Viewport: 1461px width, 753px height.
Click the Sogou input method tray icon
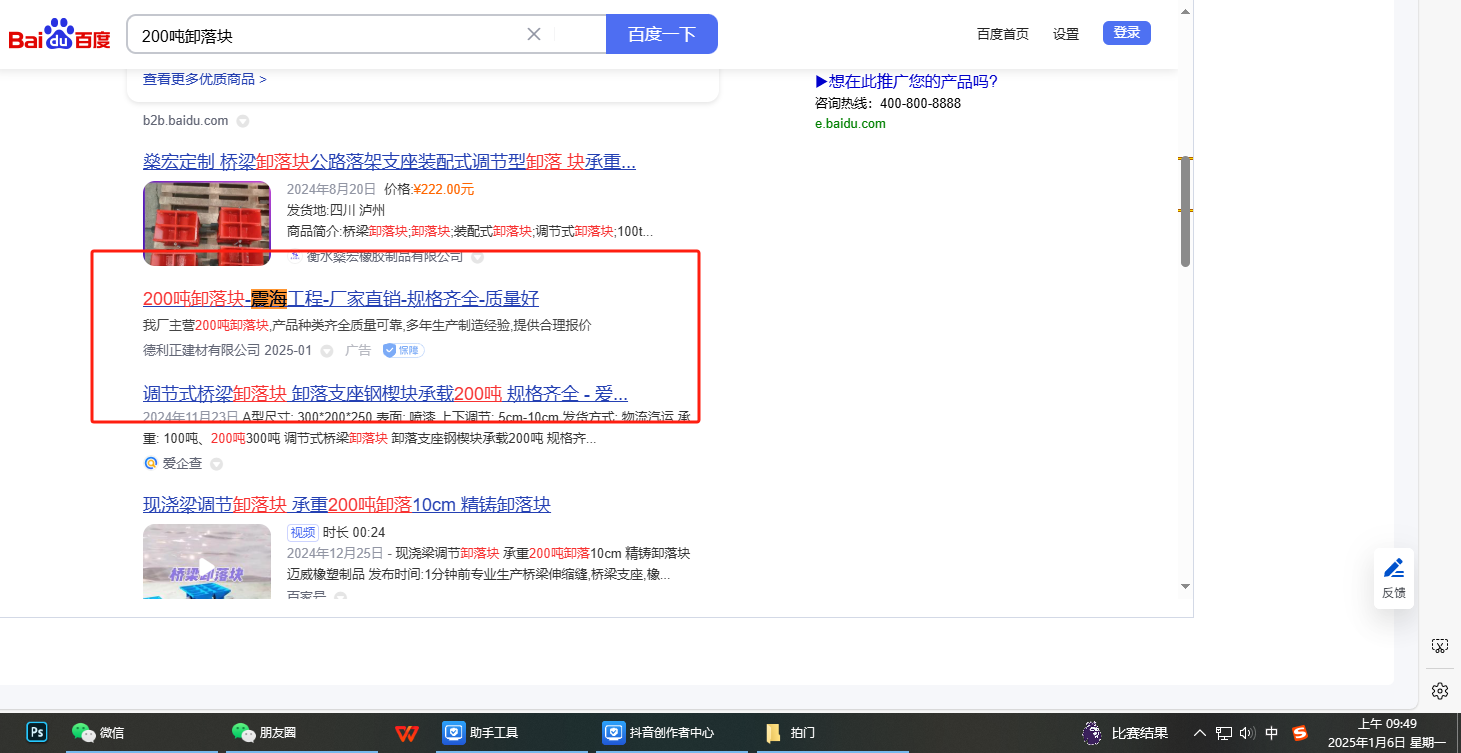click(1299, 733)
